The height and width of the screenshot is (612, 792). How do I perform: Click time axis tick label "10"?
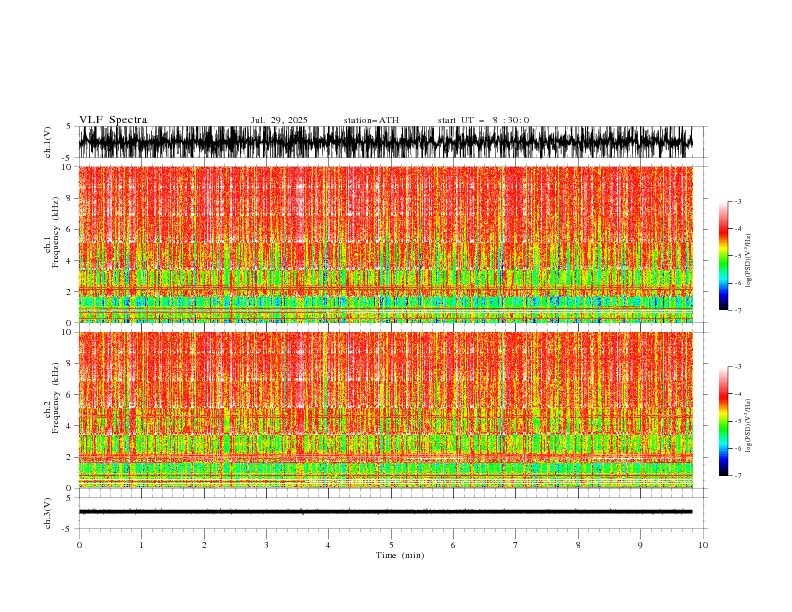click(x=703, y=545)
